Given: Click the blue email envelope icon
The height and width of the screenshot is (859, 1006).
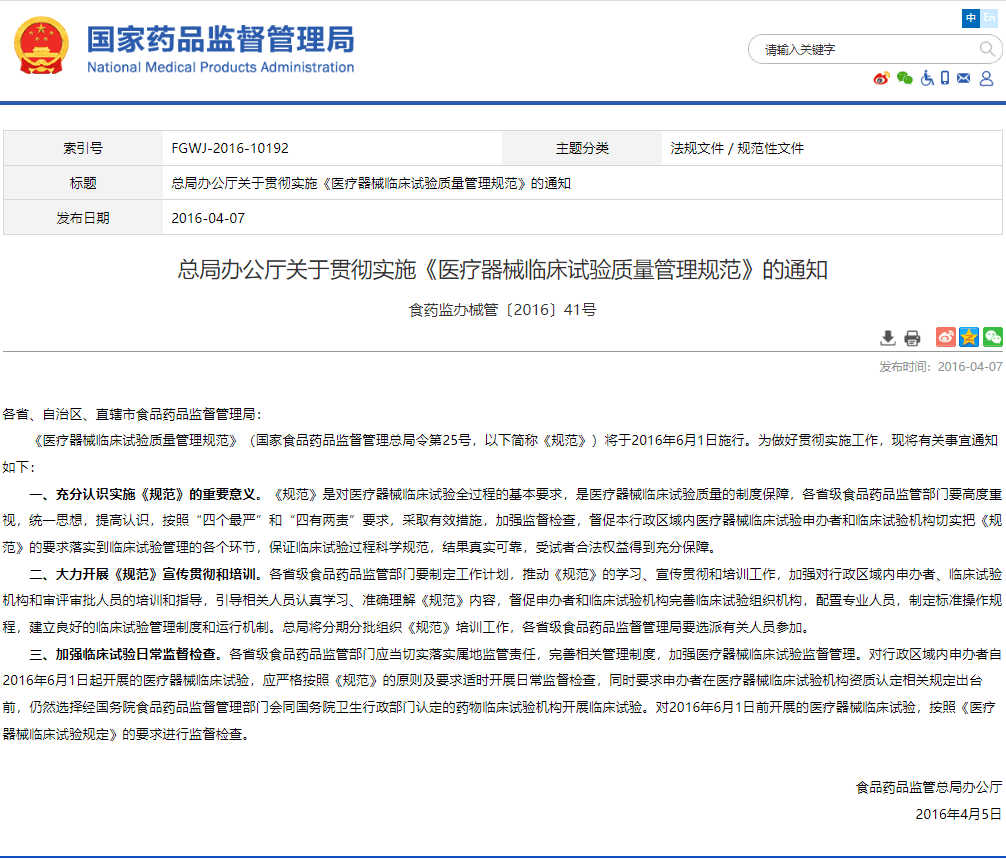Looking at the screenshot, I should (x=964, y=78).
